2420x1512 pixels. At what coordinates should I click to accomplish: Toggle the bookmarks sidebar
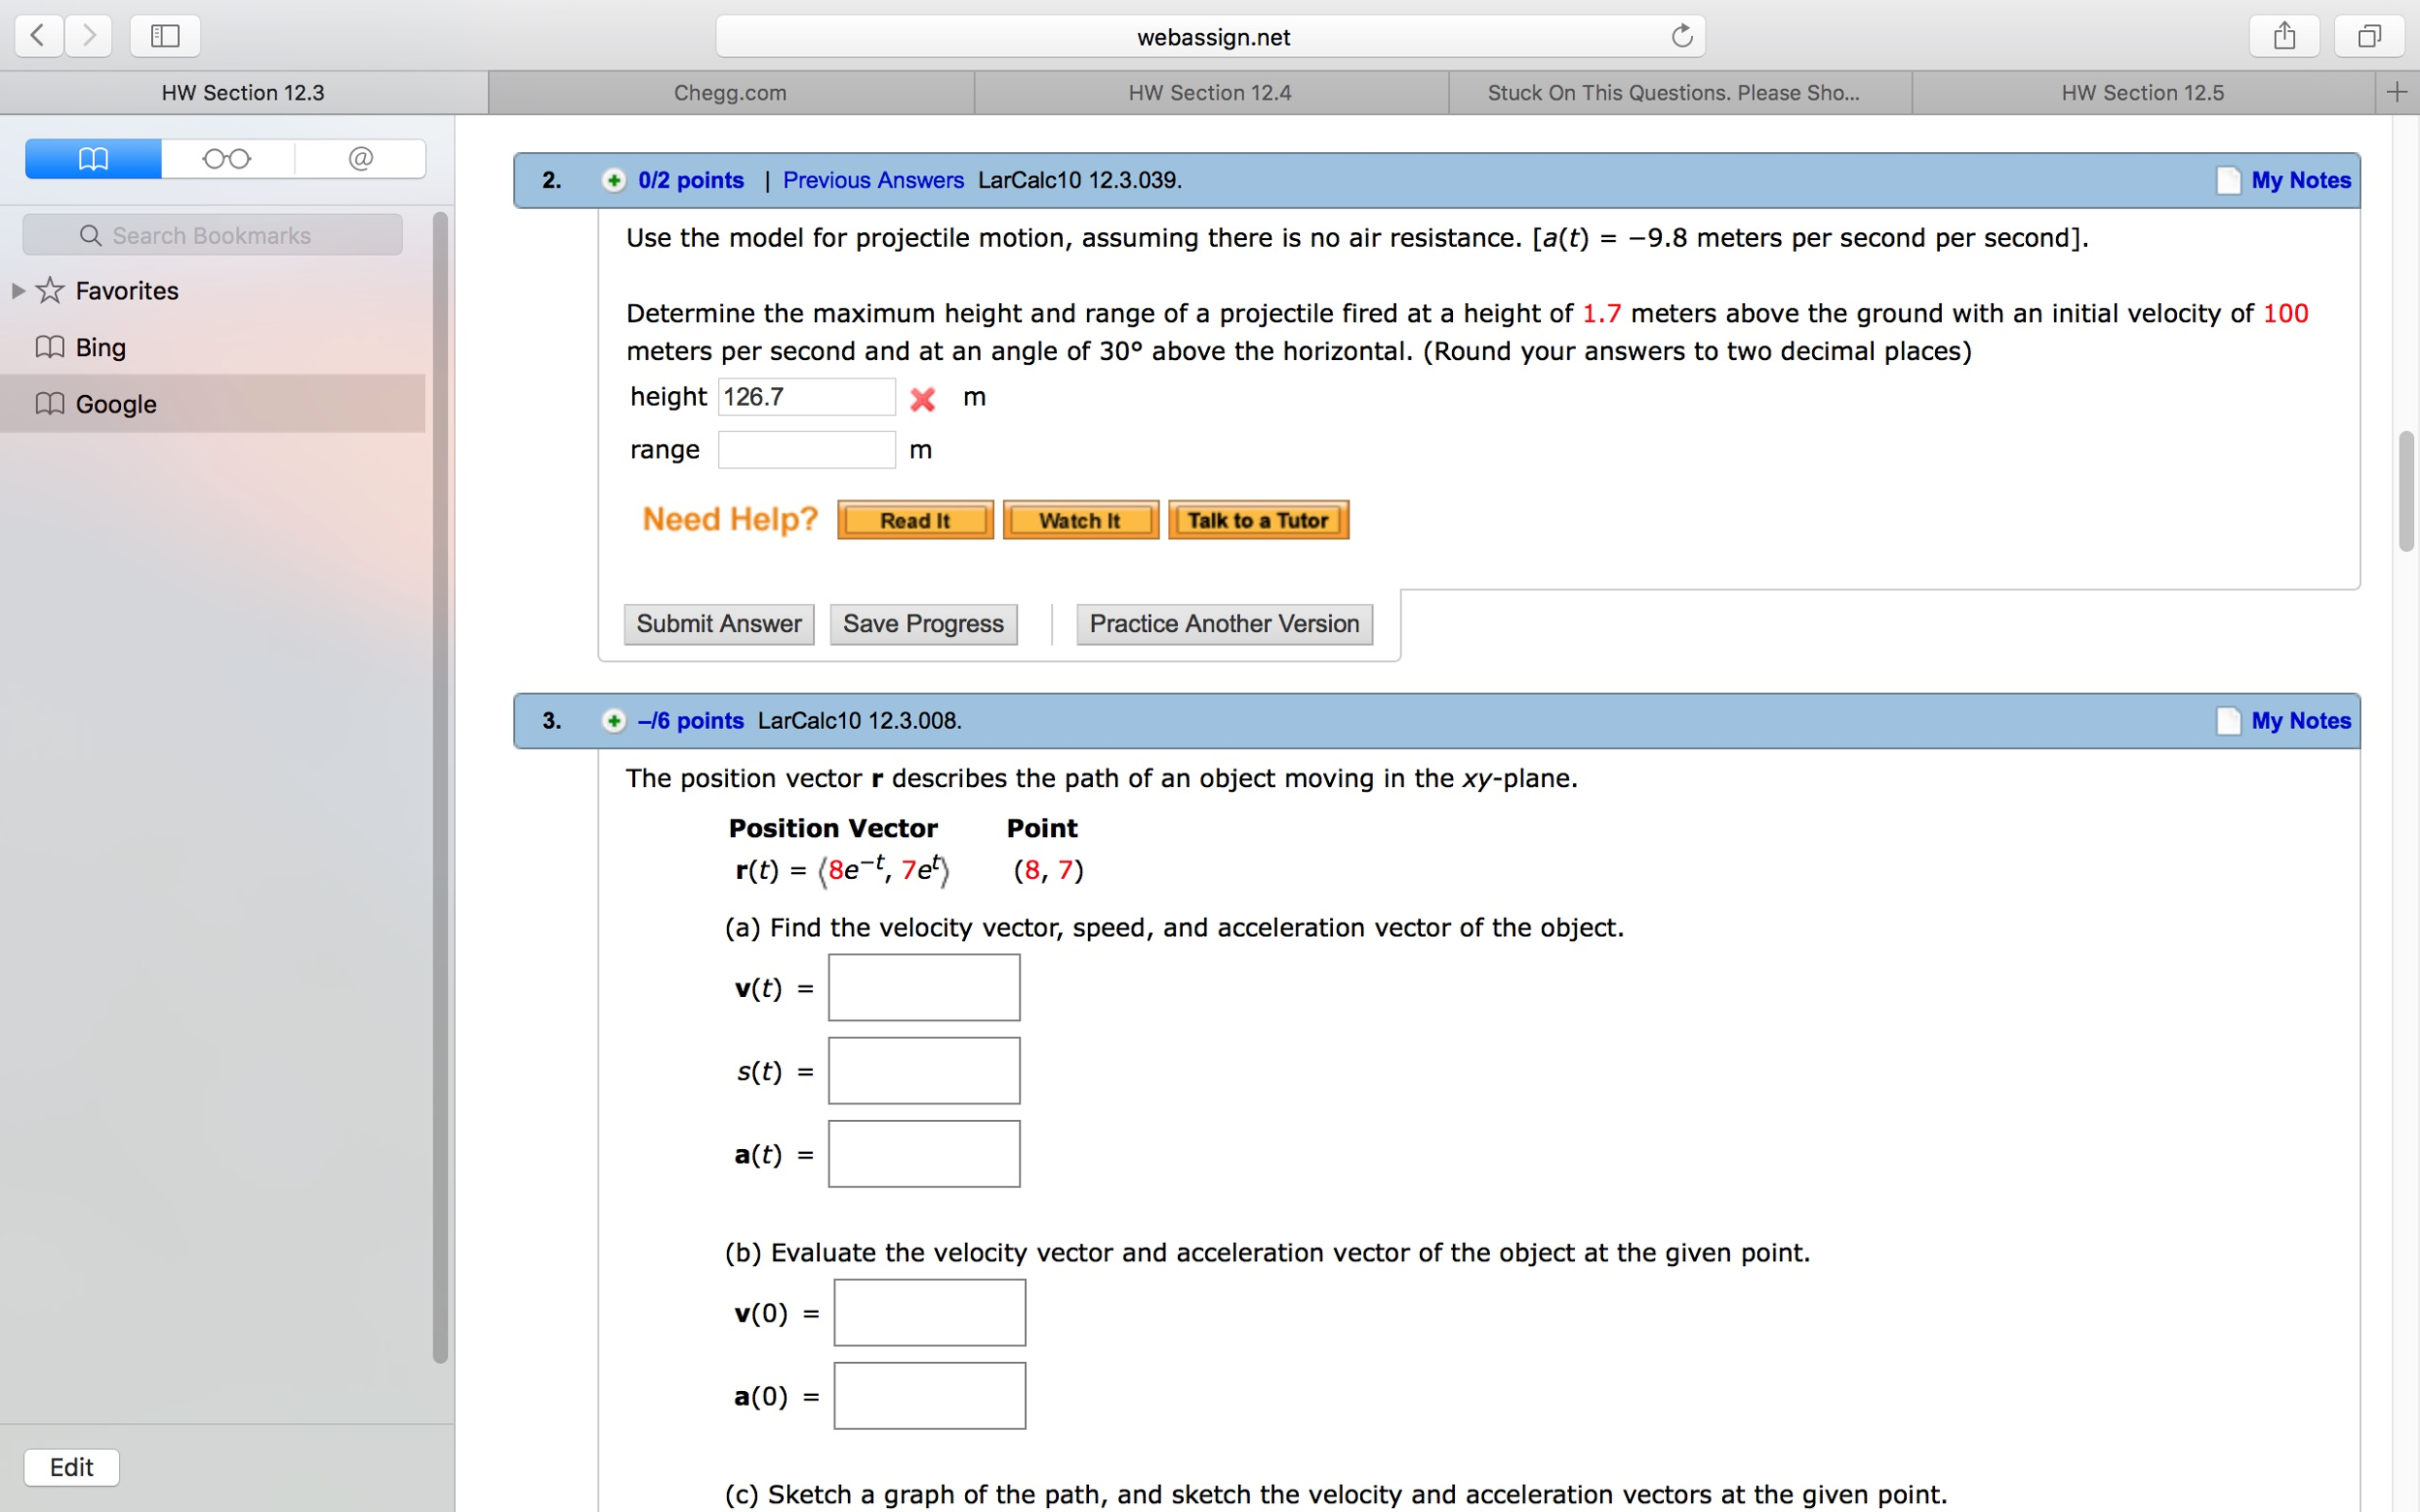coord(164,36)
